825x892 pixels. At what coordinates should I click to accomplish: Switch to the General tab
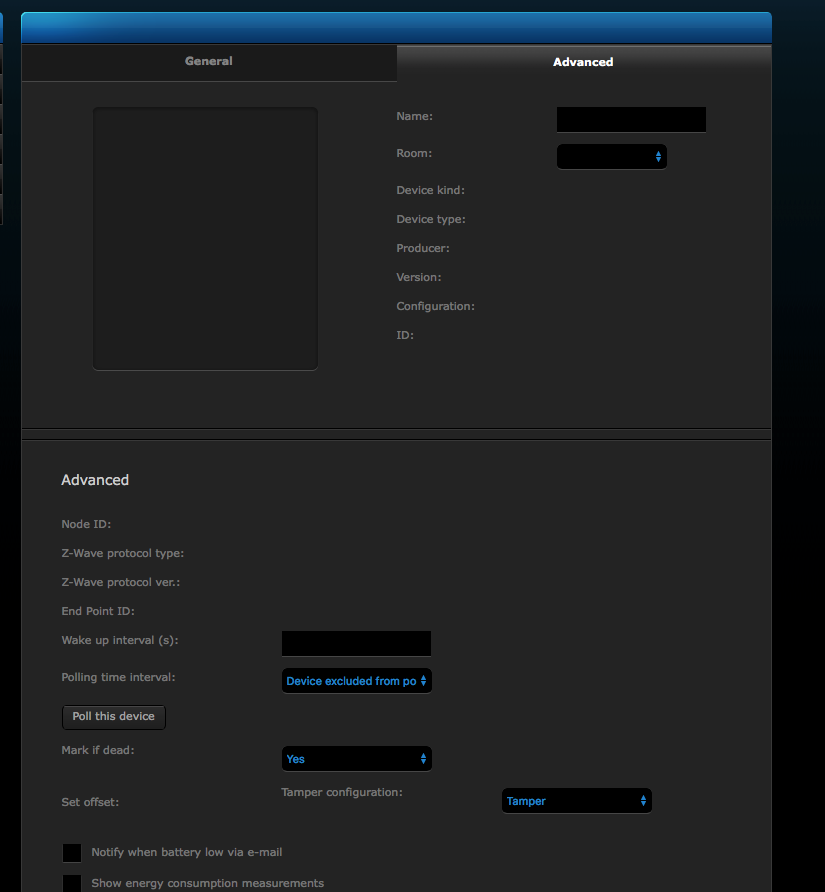point(208,62)
